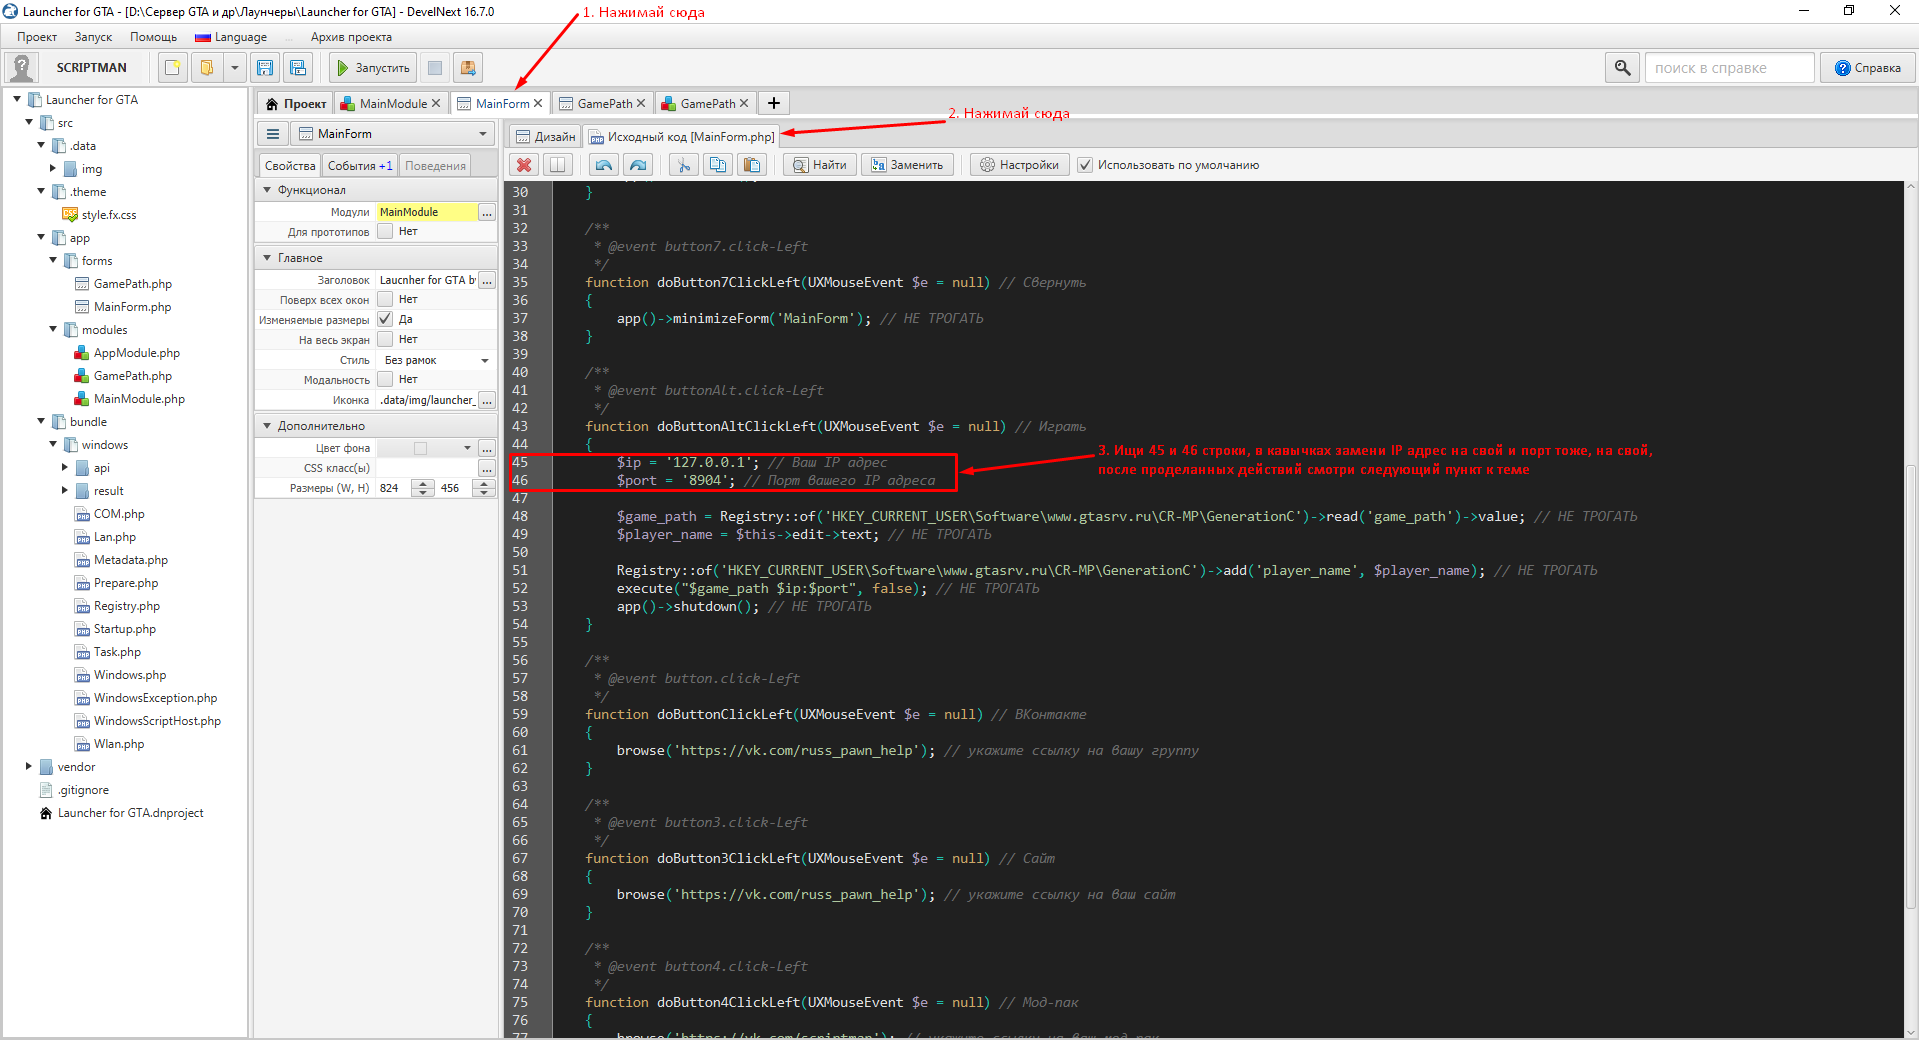Open the Проект menu
This screenshot has width=1919, height=1040.
point(37,37)
